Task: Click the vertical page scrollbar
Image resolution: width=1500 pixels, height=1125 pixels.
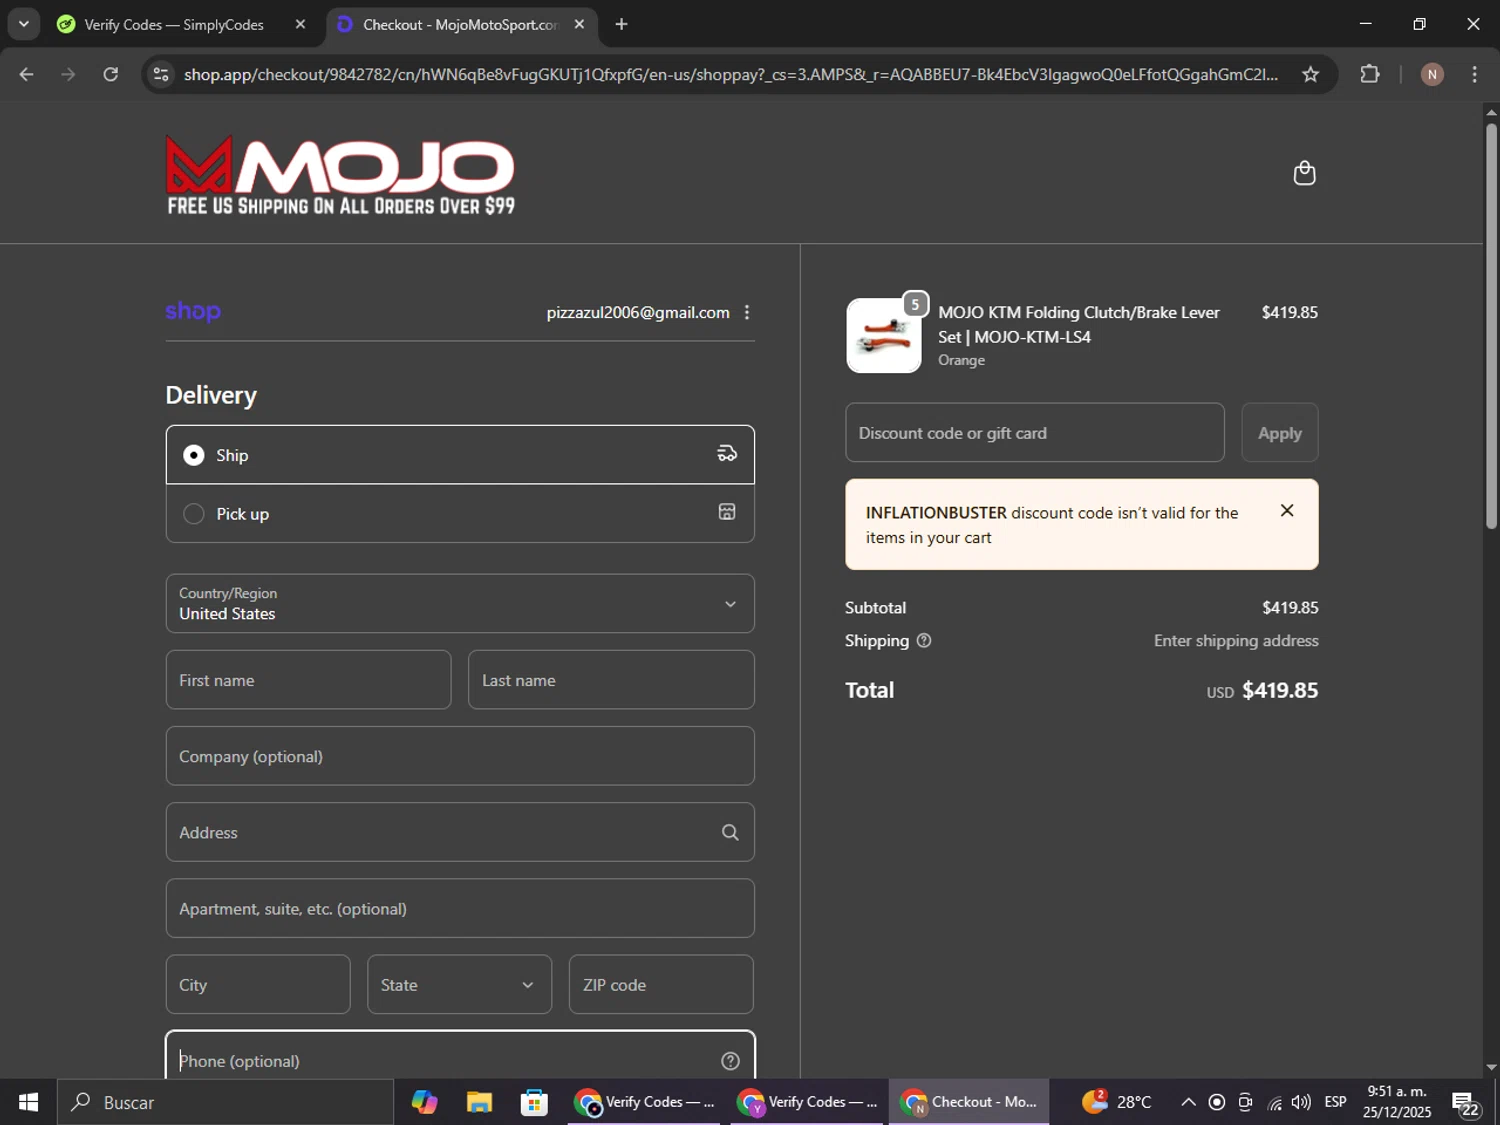Action: [1491, 325]
